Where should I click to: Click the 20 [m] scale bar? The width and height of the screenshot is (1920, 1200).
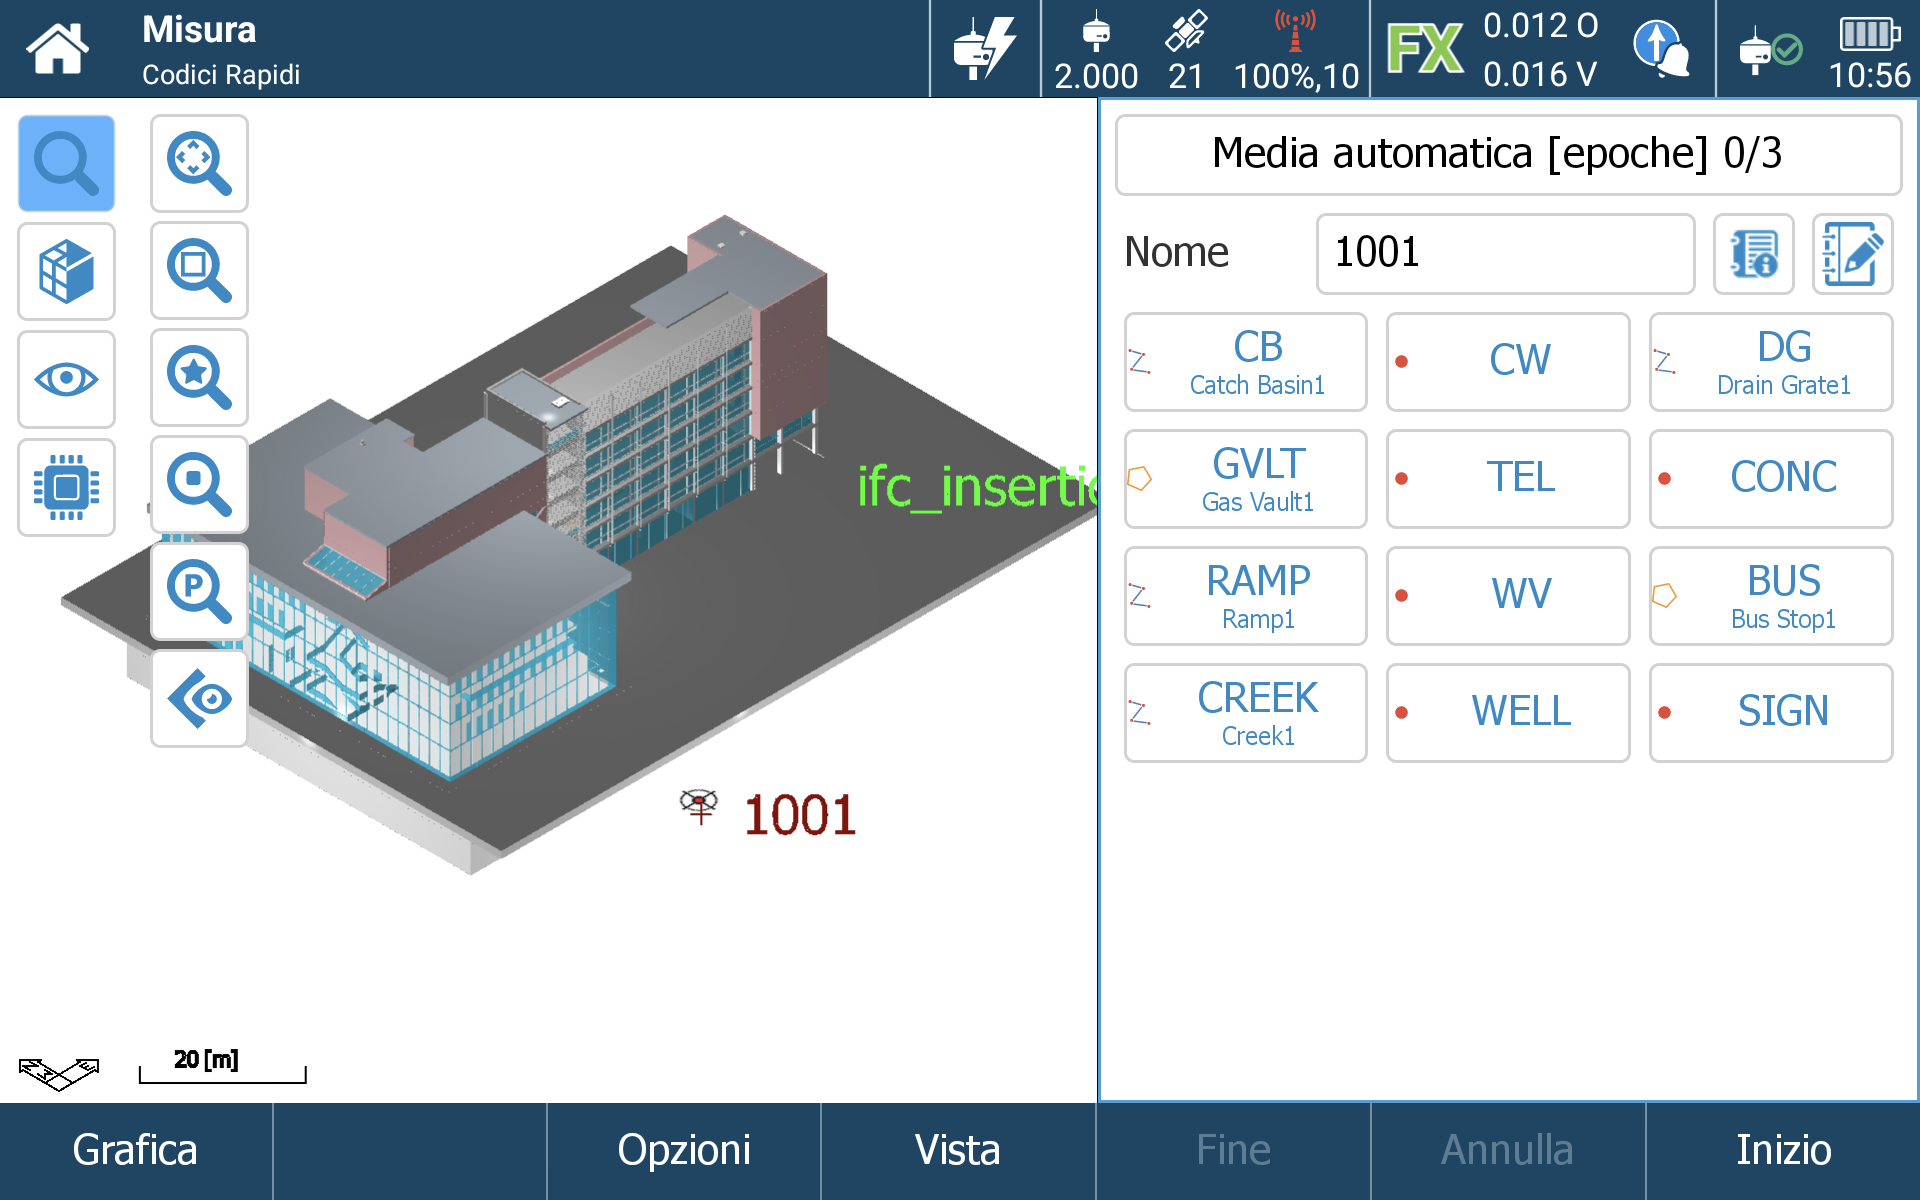pyautogui.click(x=222, y=1066)
